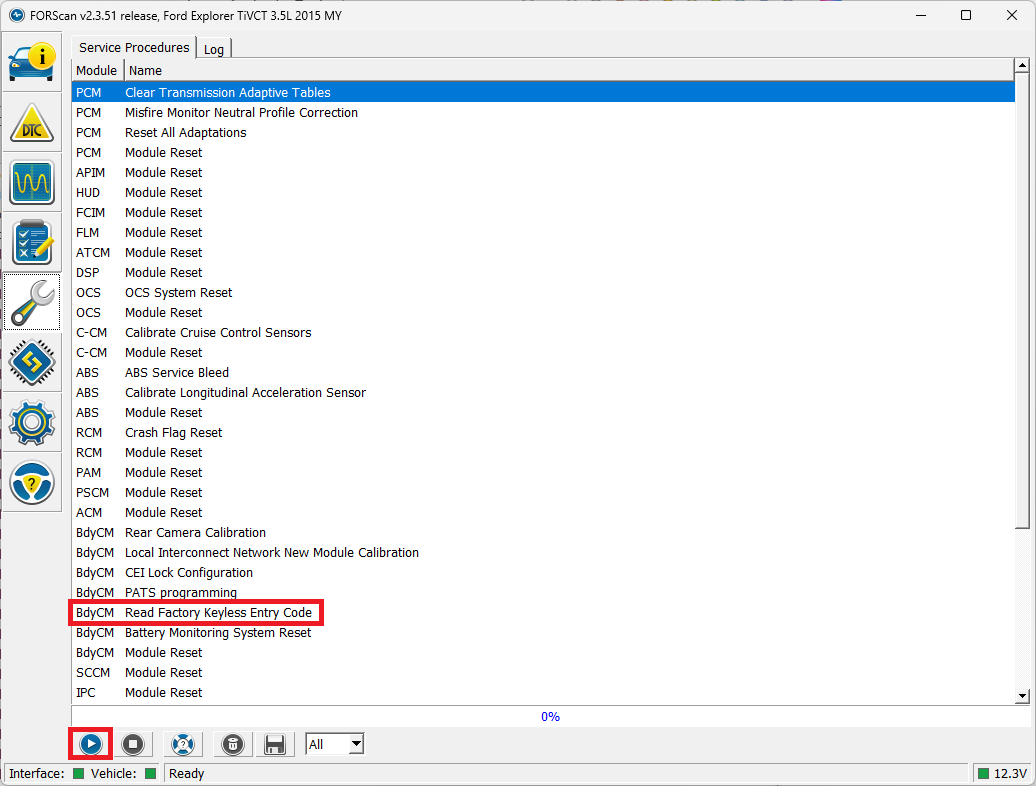
Task: Select the ABS Service Bleed procedure
Action: click(x=543, y=373)
